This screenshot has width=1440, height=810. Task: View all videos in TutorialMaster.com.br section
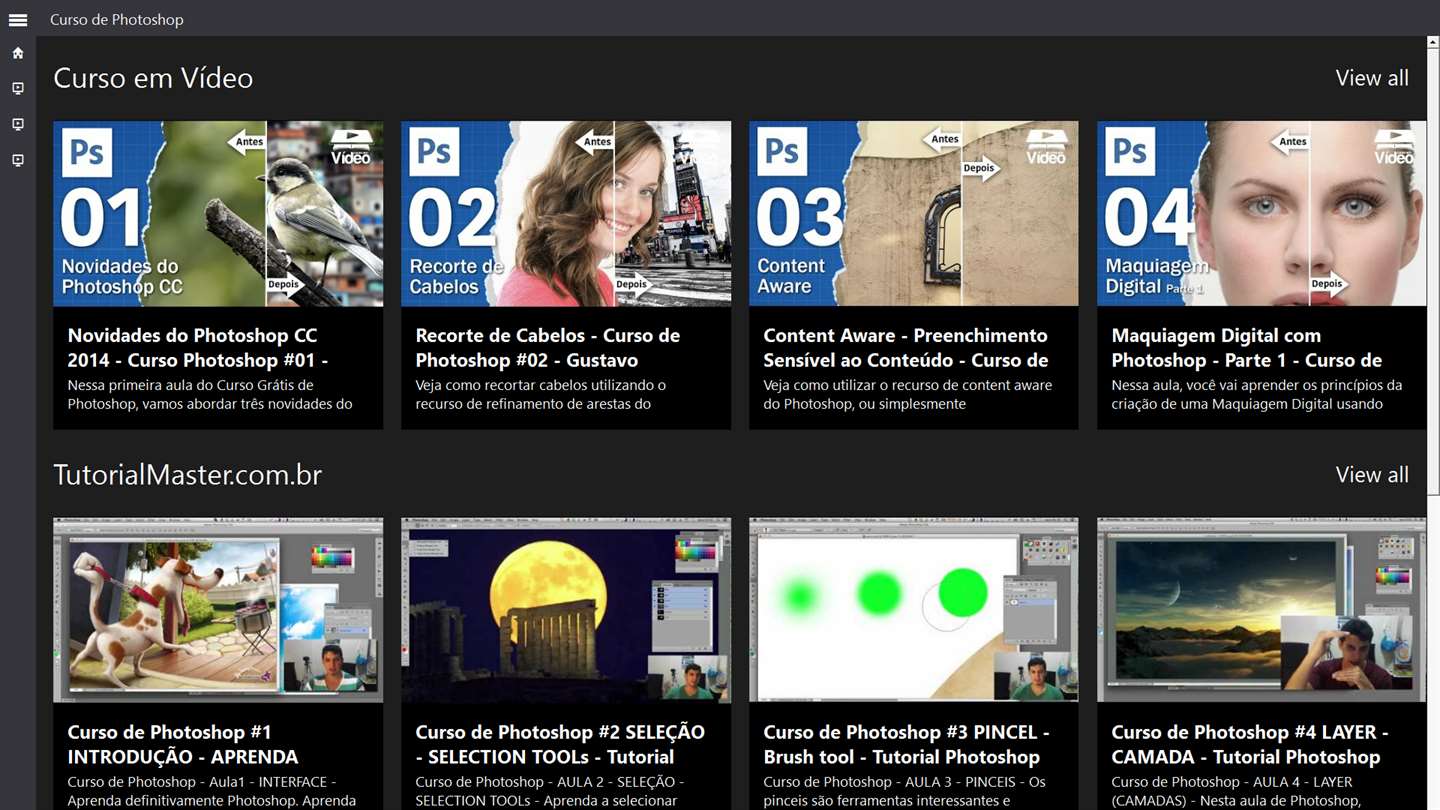click(1372, 475)
